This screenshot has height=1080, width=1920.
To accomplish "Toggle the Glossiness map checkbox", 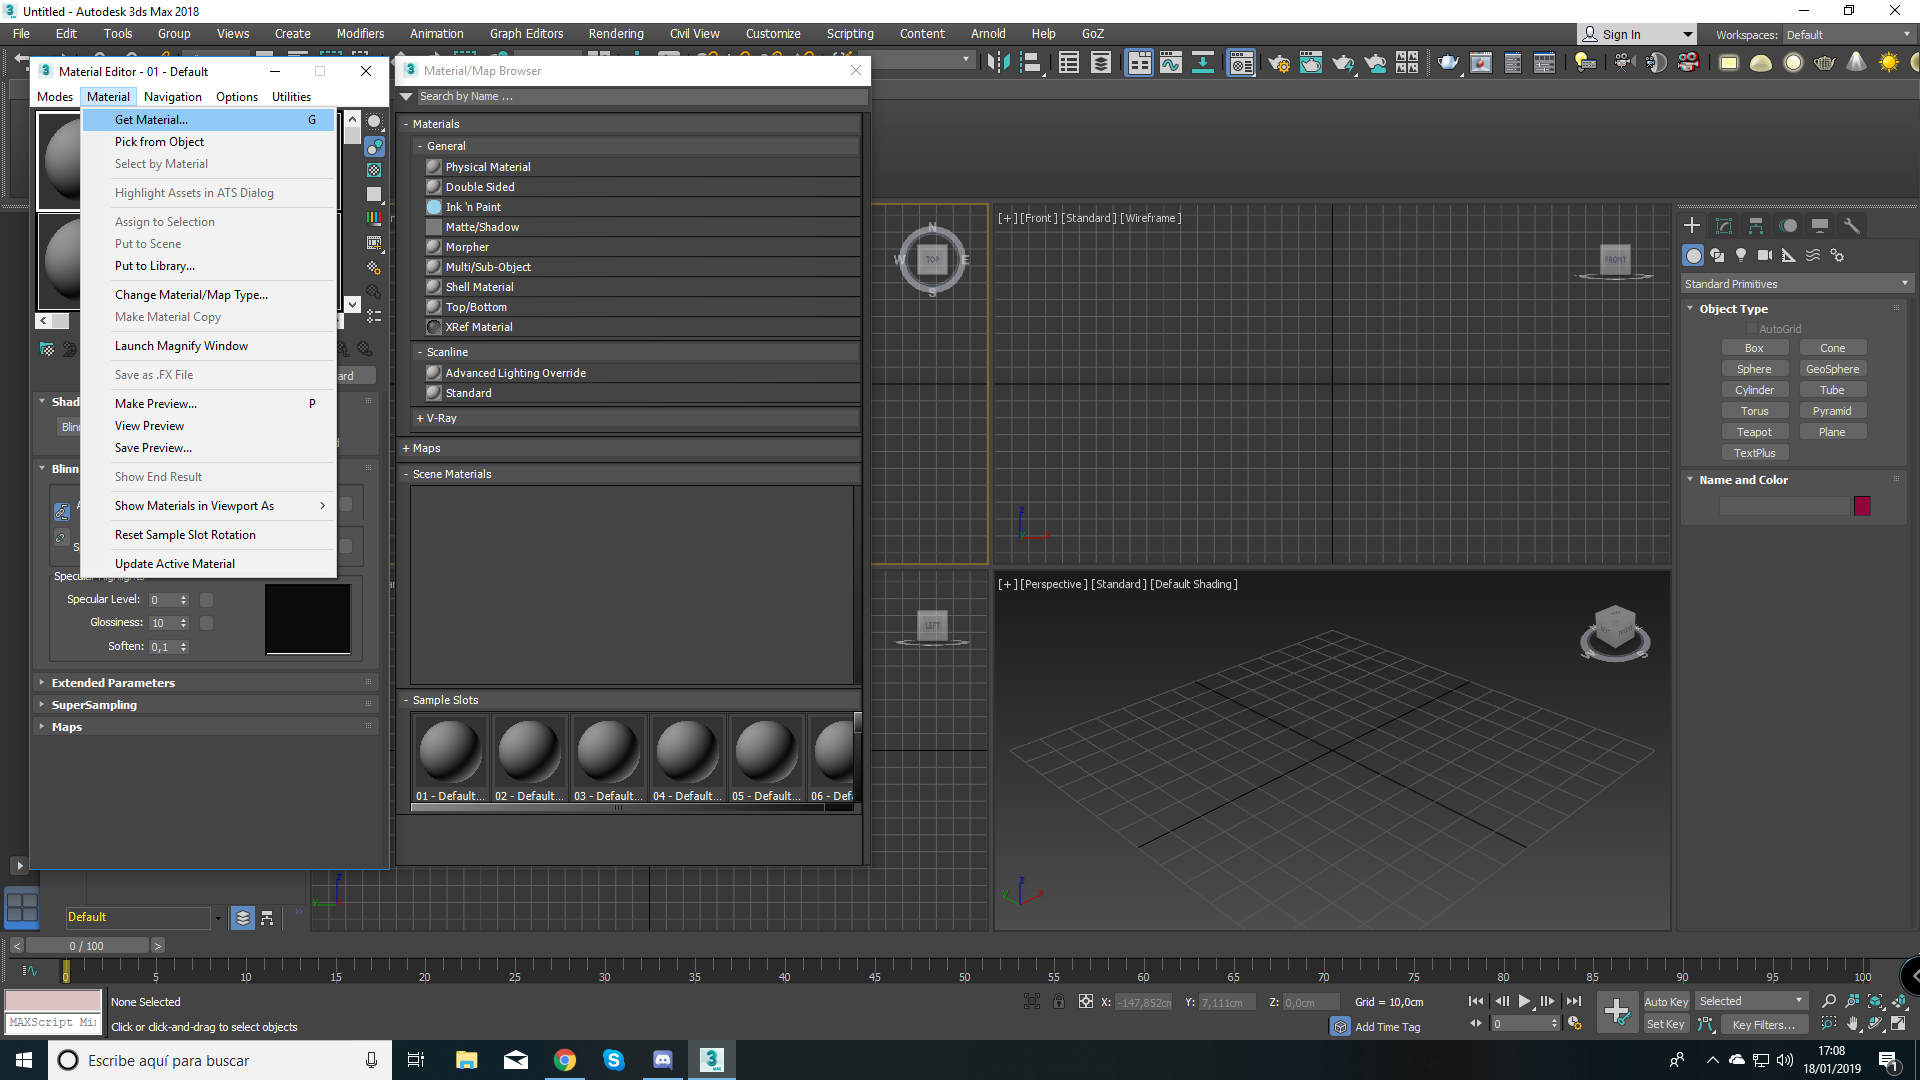I will pyautogui.click(x=207, y=623).
